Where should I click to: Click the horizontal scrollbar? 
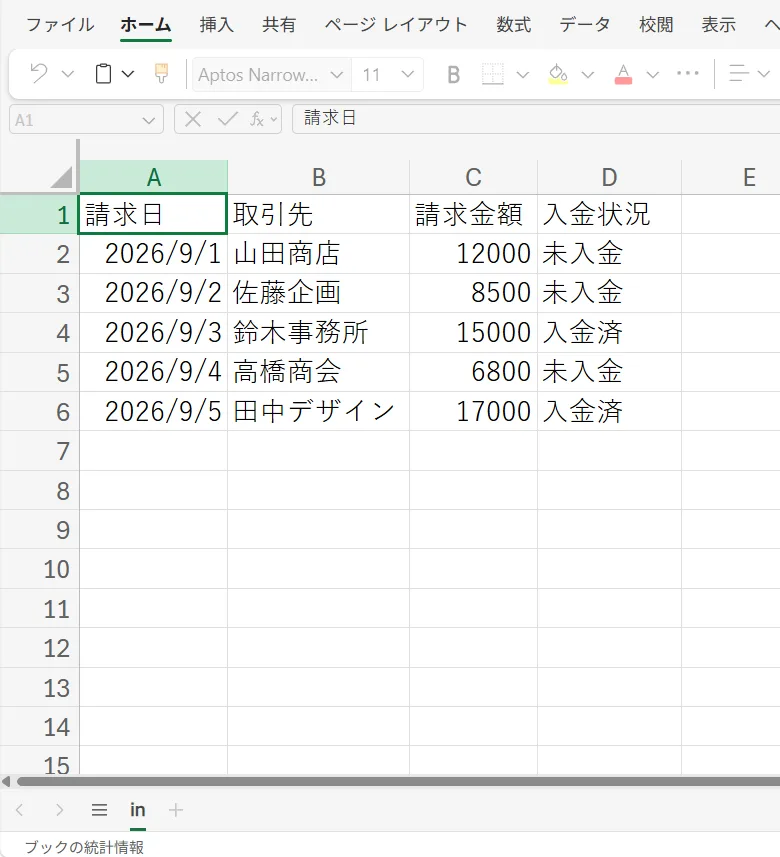tap(398, 782)
